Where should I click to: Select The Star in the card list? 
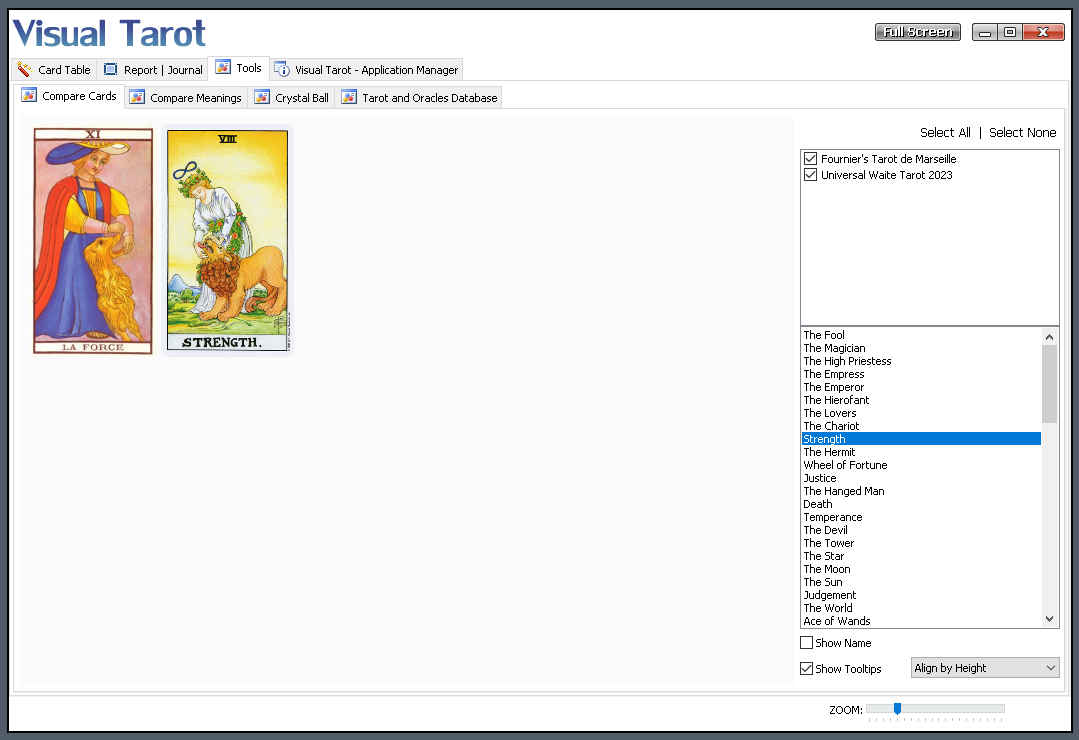click(921, 556)
